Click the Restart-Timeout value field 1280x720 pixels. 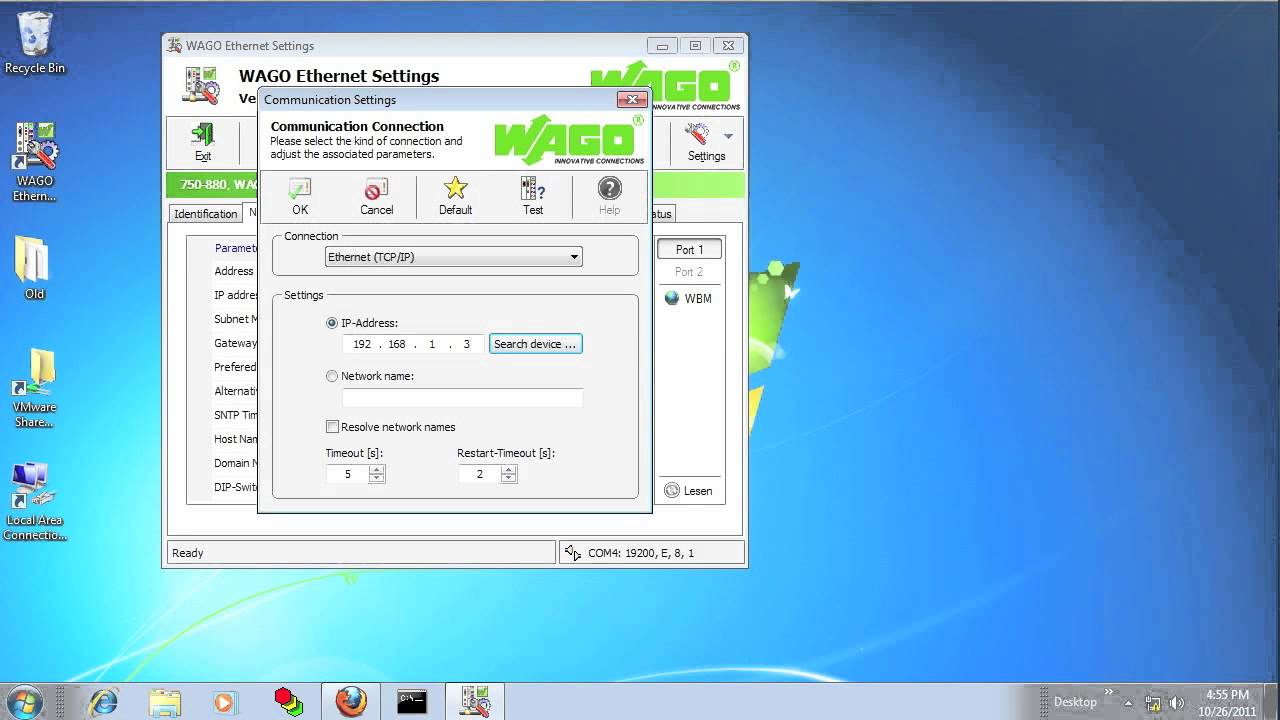479,474
